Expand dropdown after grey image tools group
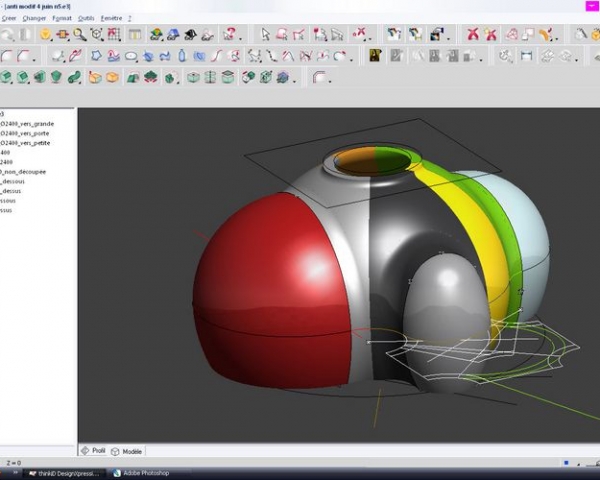 point(481,60)
